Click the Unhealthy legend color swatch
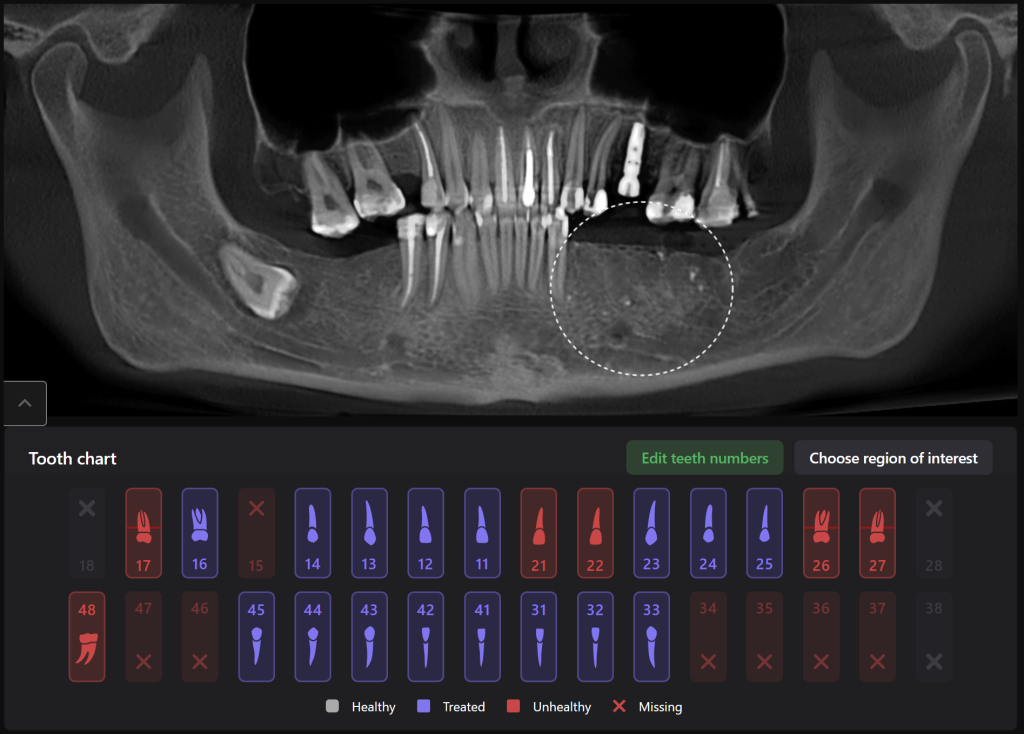The image size is (1024, 734). click(513, 706)
